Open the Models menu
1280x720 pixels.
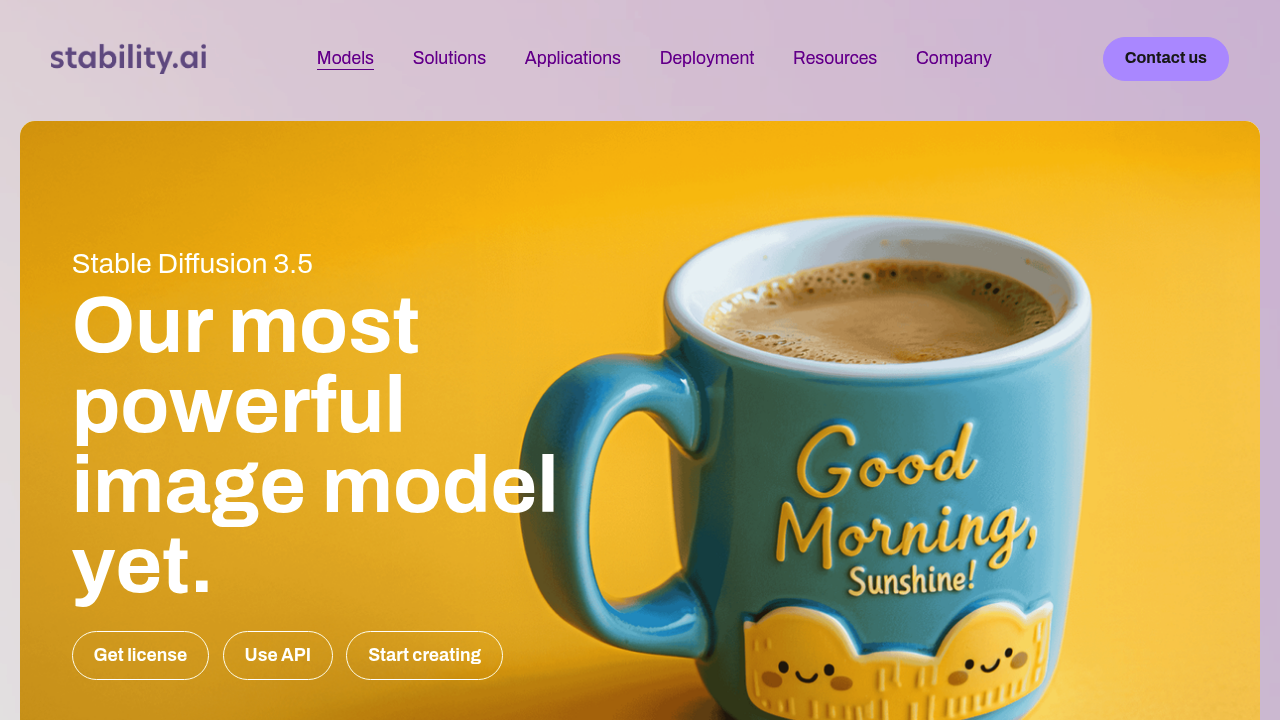[x=345, y=58]
